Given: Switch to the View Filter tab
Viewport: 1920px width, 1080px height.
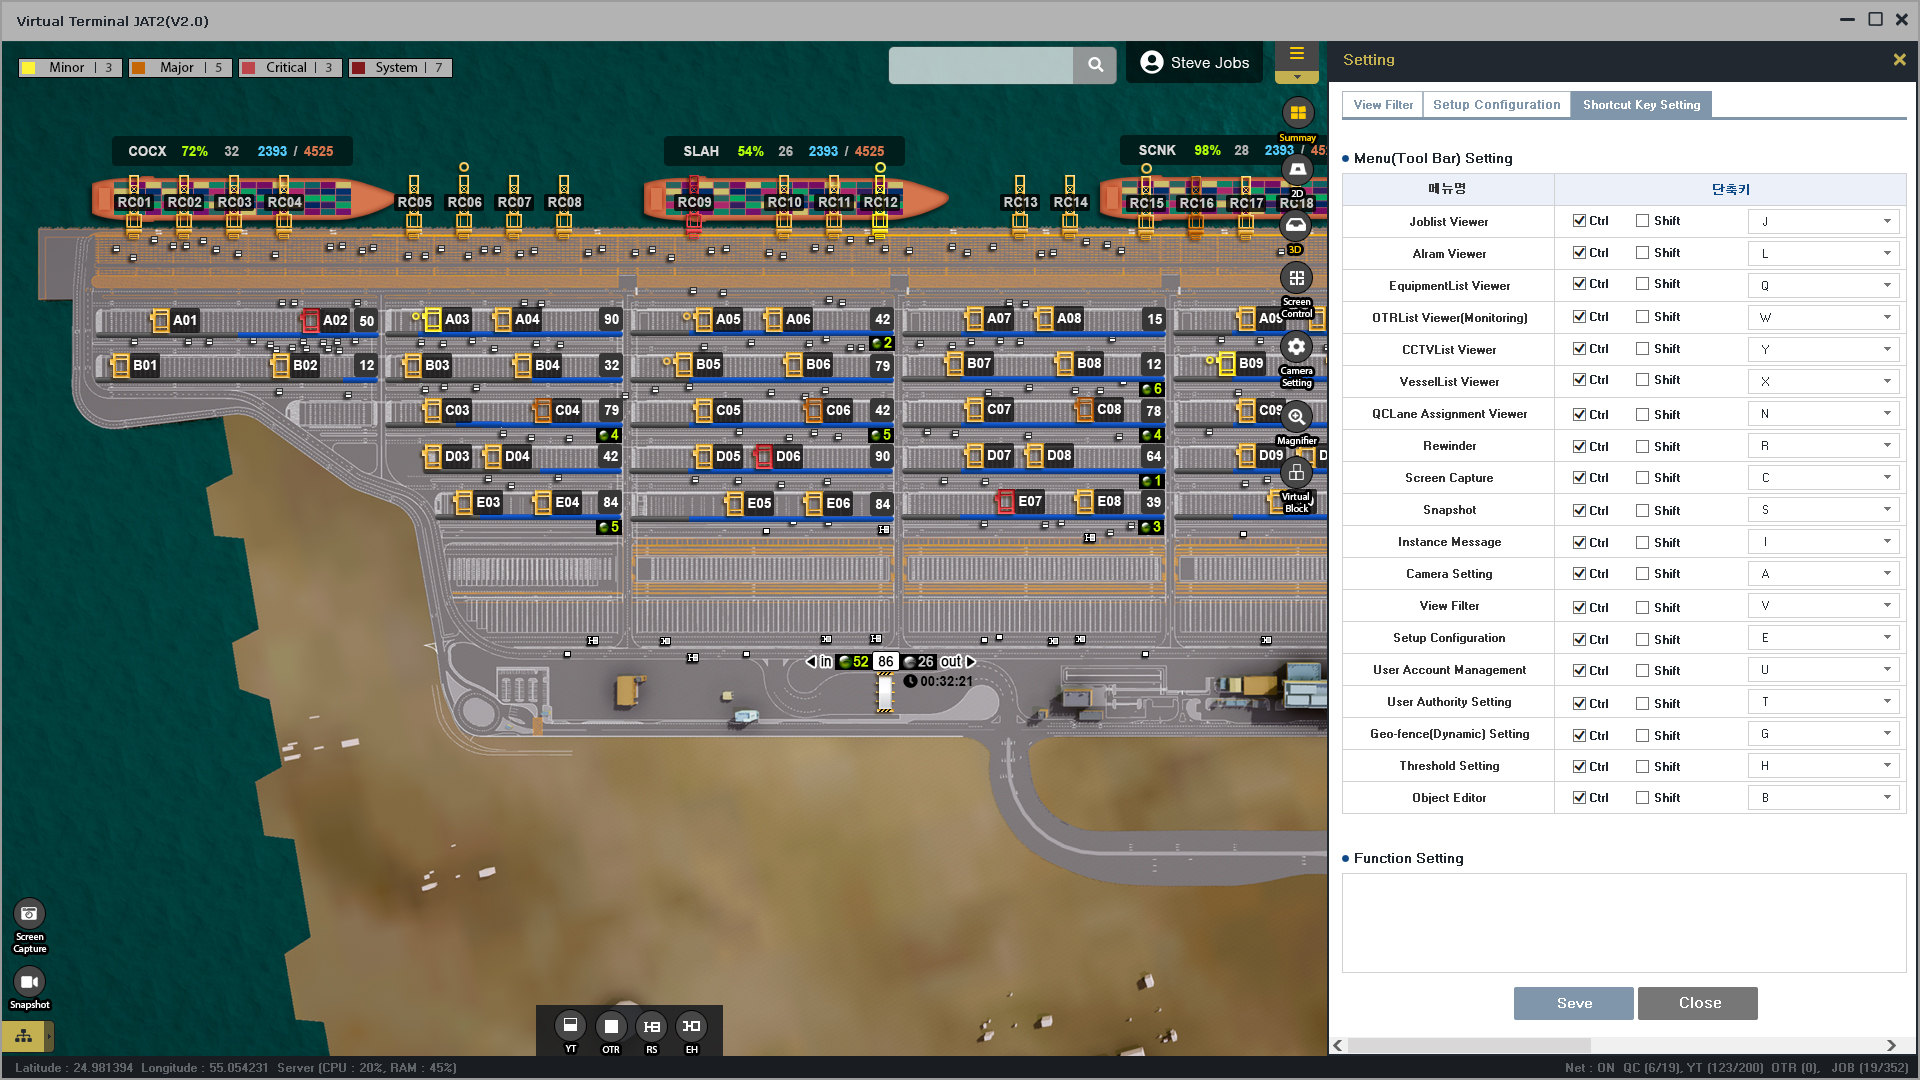Looking at the screenshot, I should pyautogui.click(x=1383, y=105).
